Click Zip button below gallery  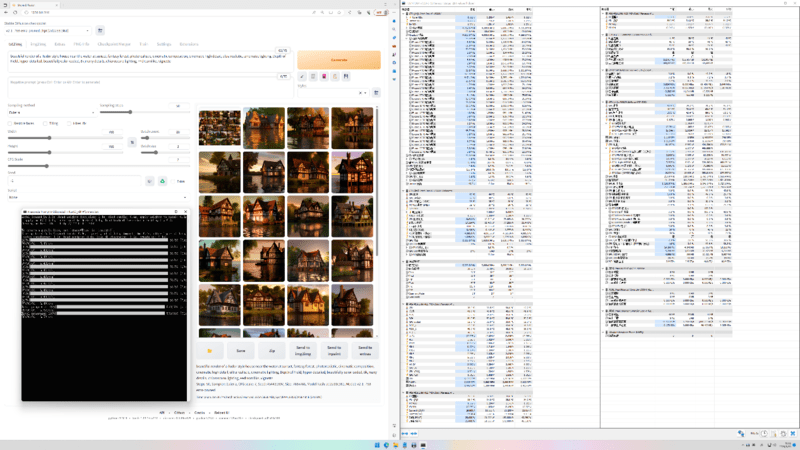click(x=272, y=351)
